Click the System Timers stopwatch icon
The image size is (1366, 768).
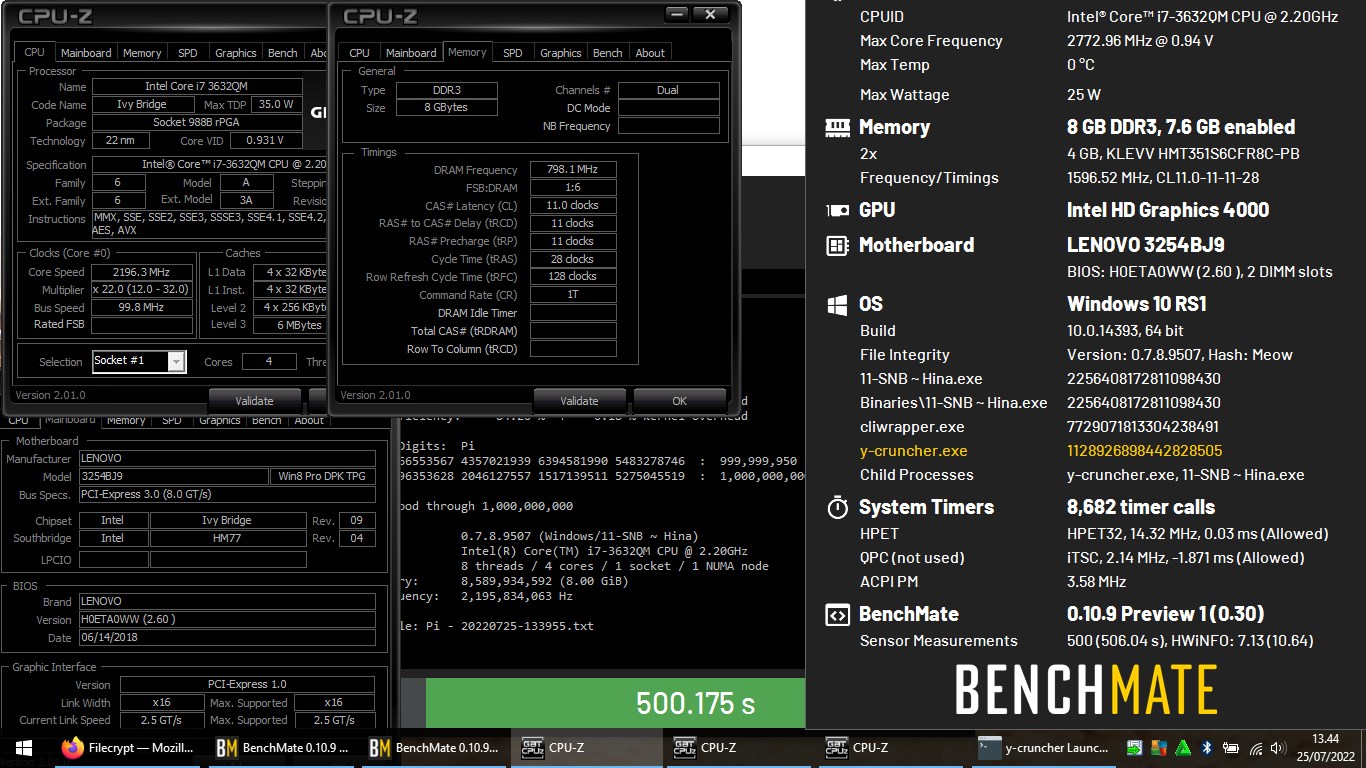tap(837, 507)
